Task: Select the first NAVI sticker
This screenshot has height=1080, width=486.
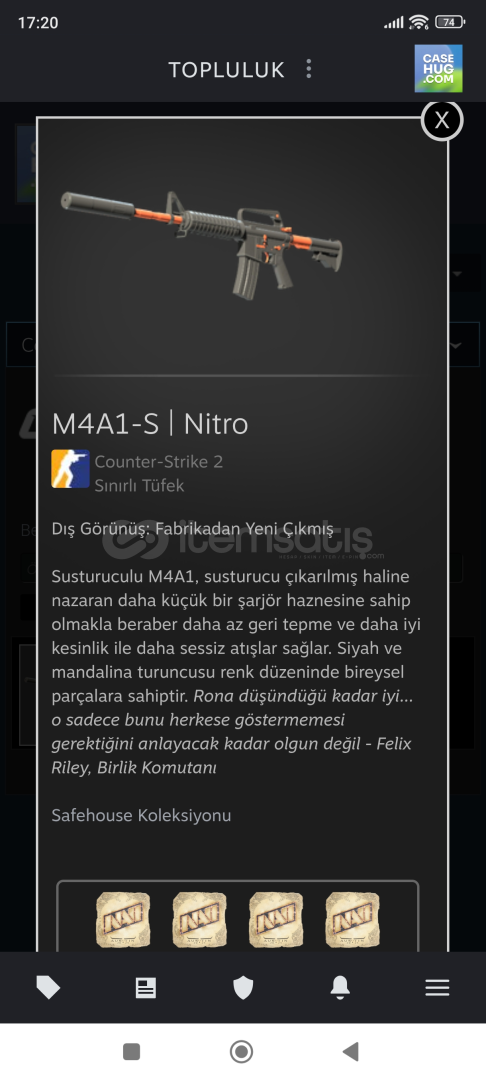Action: (123, 919)
